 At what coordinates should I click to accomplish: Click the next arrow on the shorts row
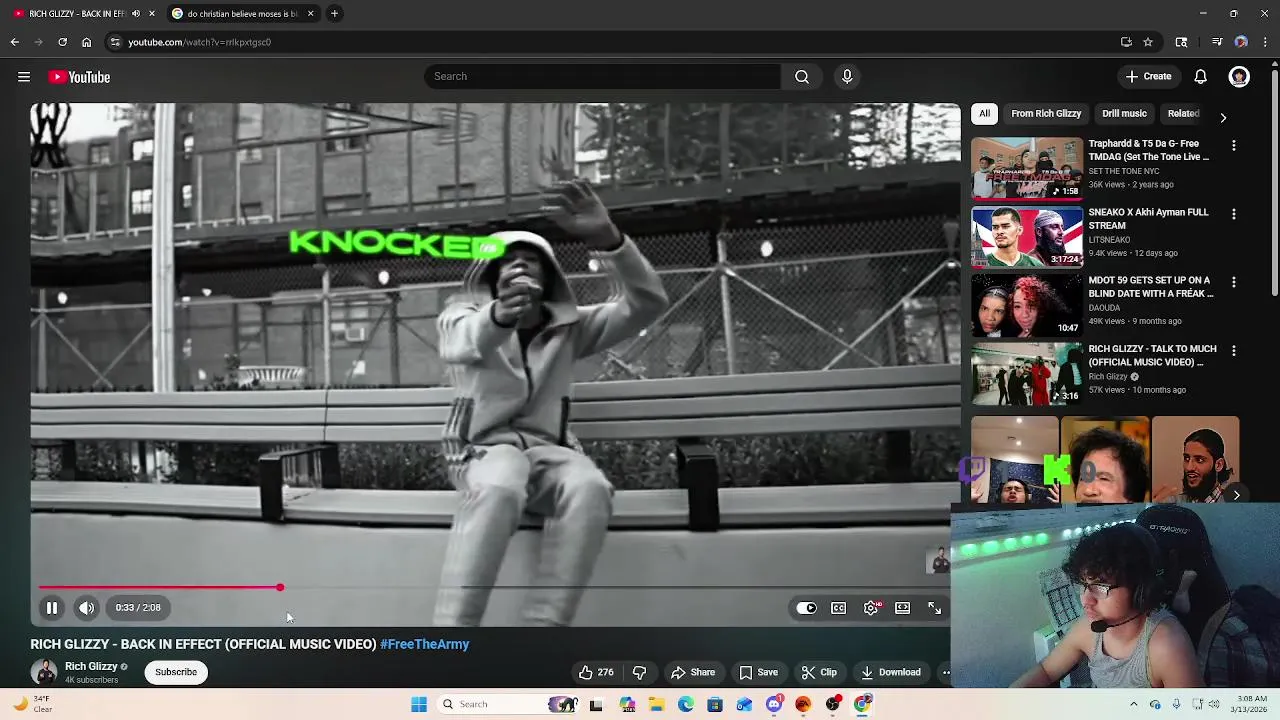[1237, 495]
